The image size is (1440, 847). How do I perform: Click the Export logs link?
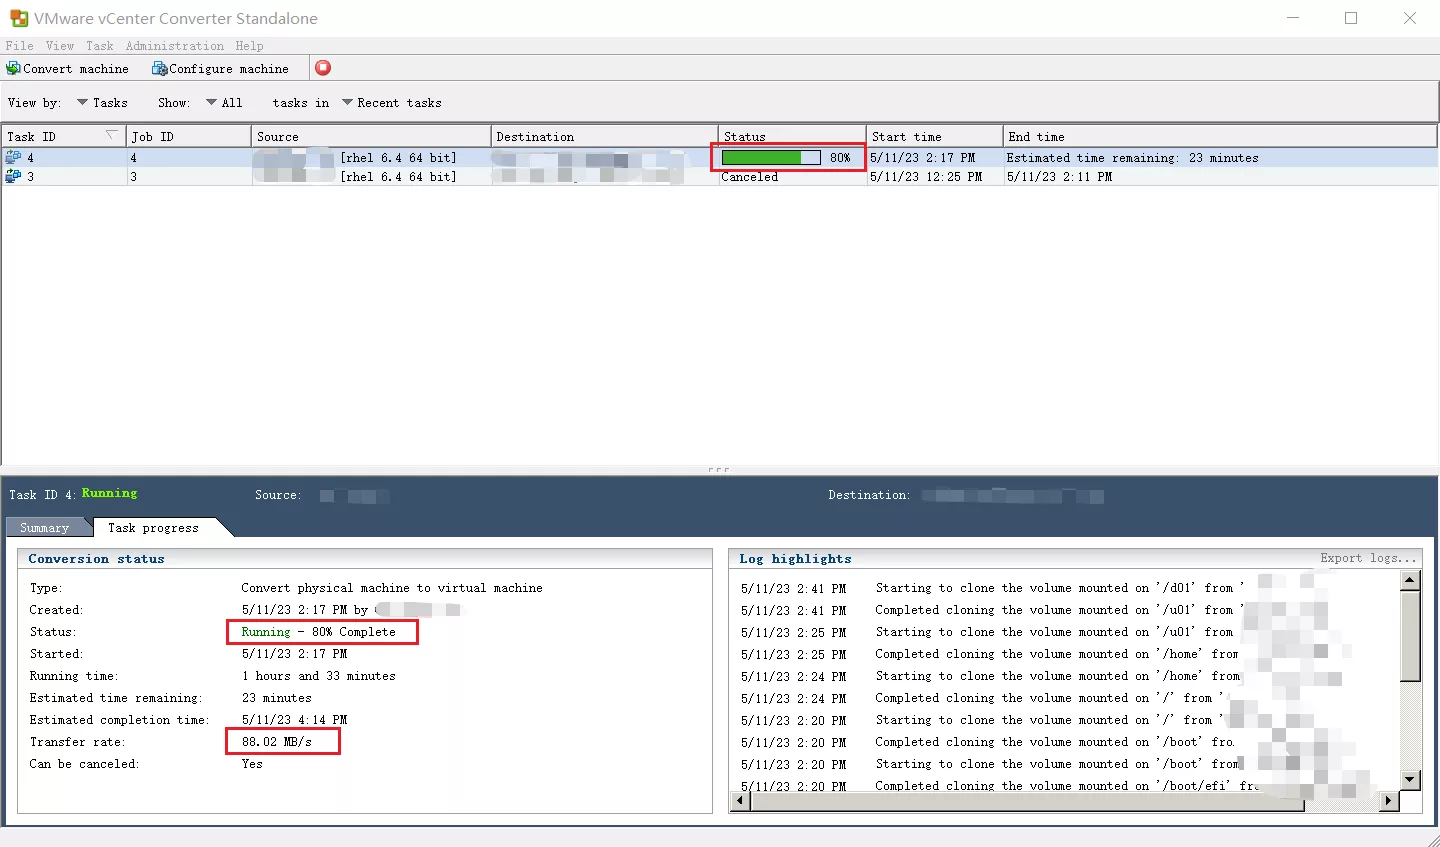point(1367,558)
